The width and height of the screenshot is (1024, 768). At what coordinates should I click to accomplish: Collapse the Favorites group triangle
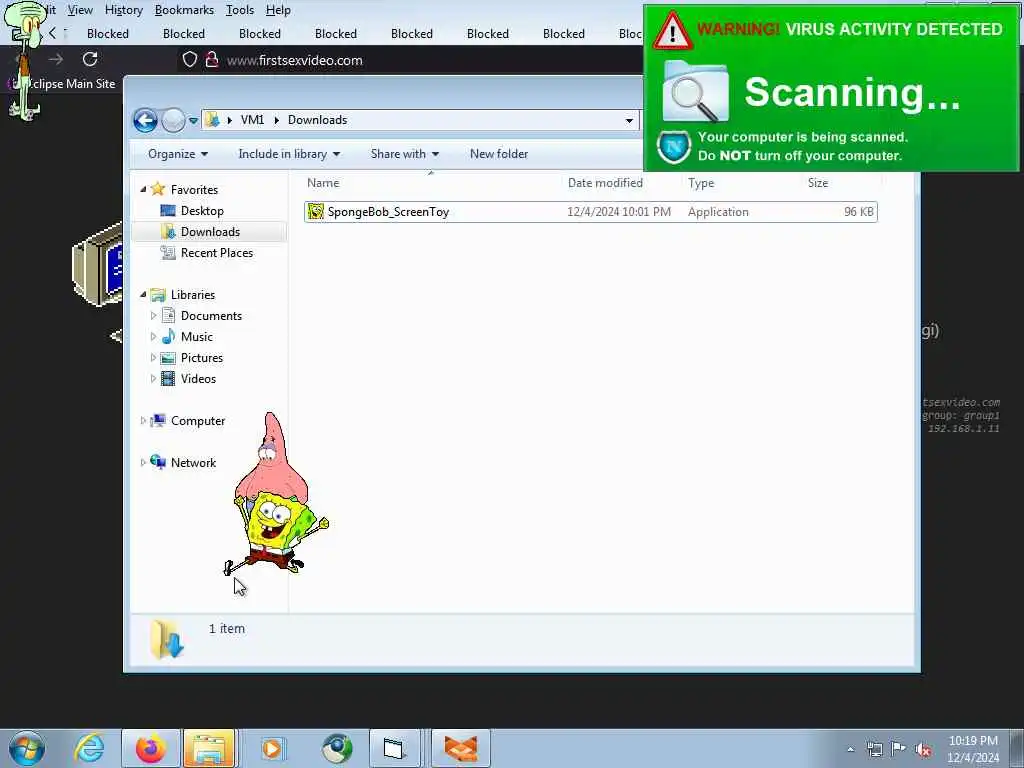143,189
